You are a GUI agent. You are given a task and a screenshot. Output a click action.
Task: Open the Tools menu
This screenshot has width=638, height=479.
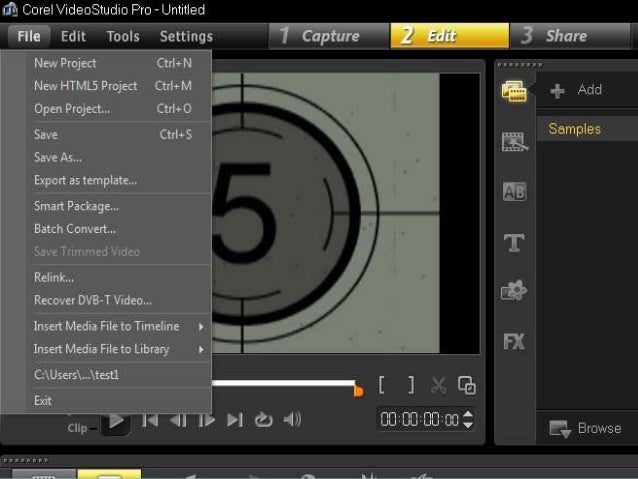[x=123, y=36]
